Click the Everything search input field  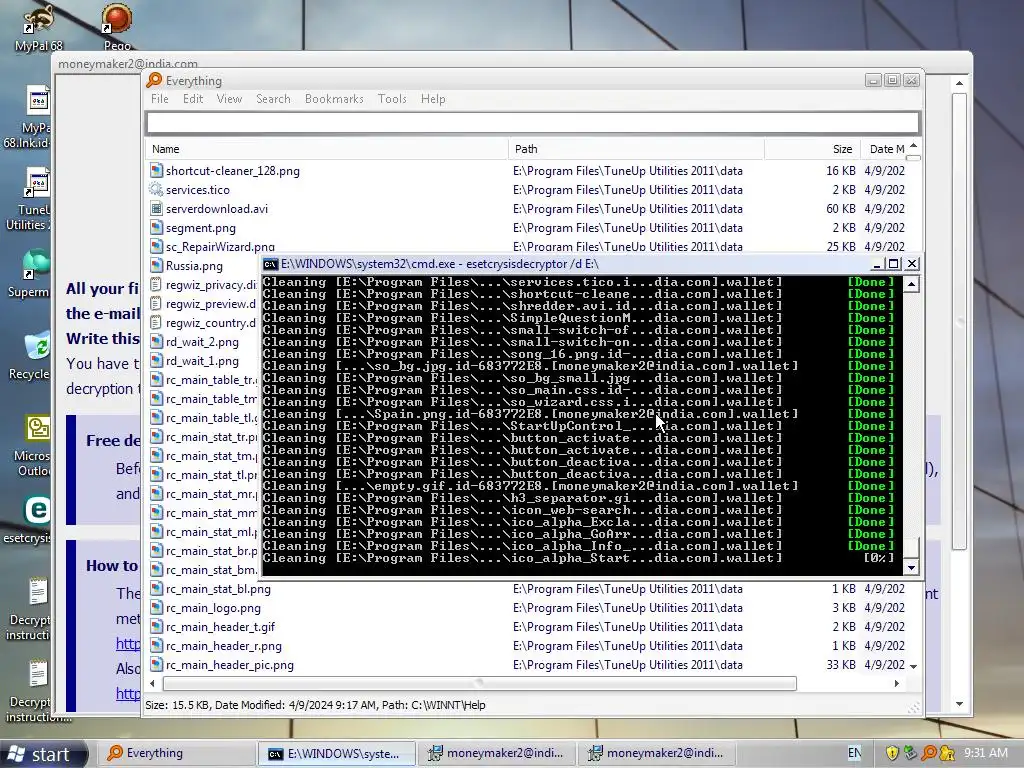pyautogui.click(x=533, y=123)
